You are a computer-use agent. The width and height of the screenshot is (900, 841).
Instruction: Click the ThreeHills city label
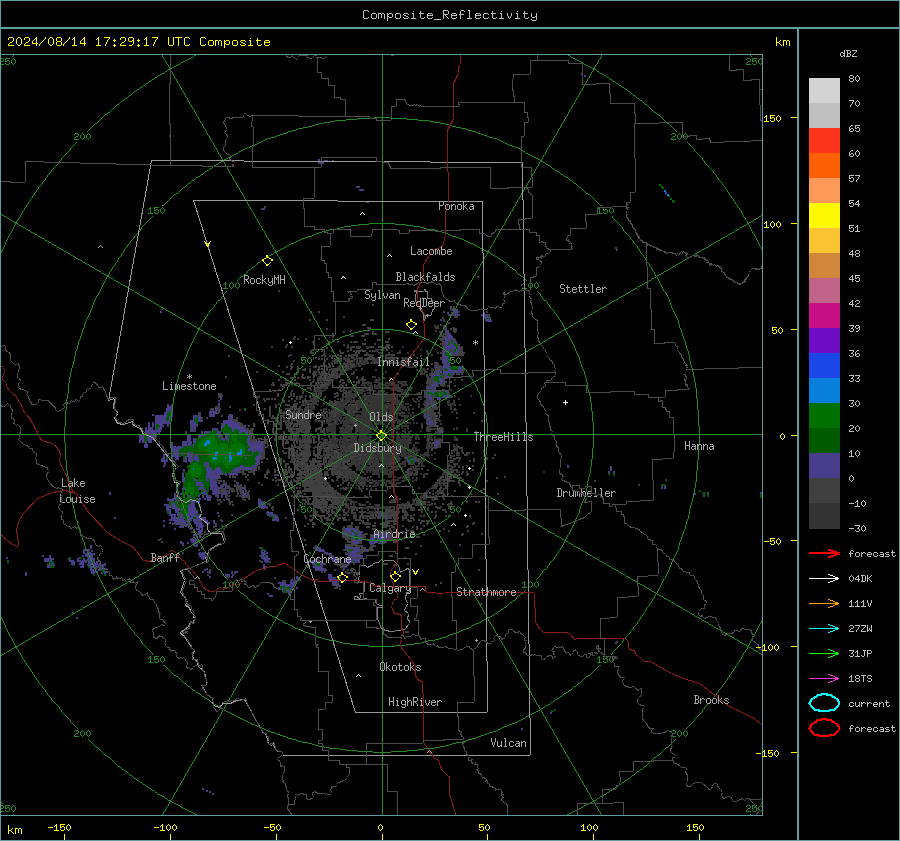[503, 437]
